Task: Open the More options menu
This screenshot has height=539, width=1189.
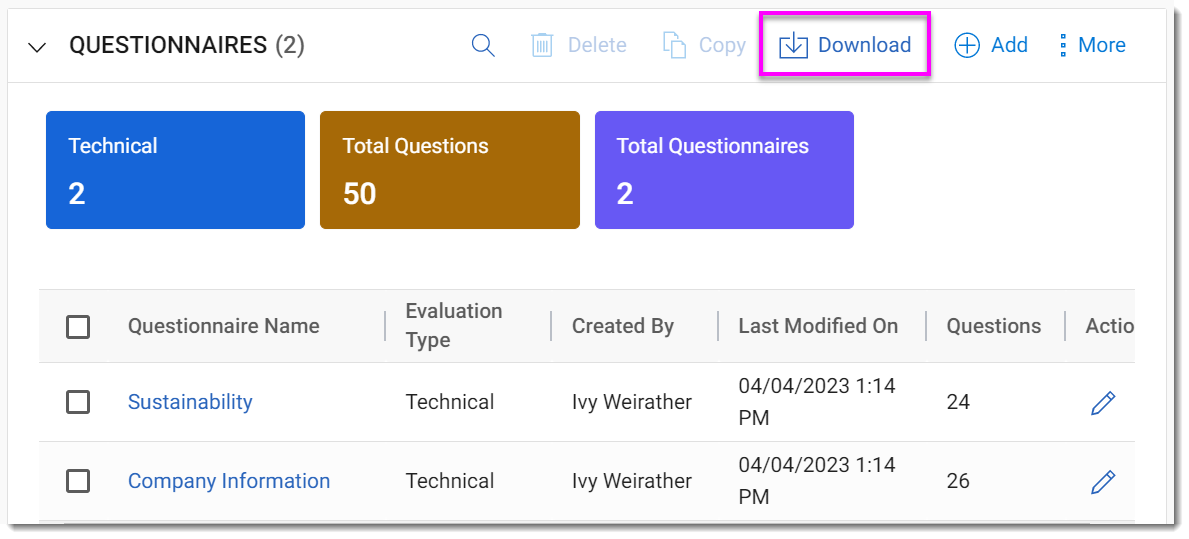Action: (1092, 45)
